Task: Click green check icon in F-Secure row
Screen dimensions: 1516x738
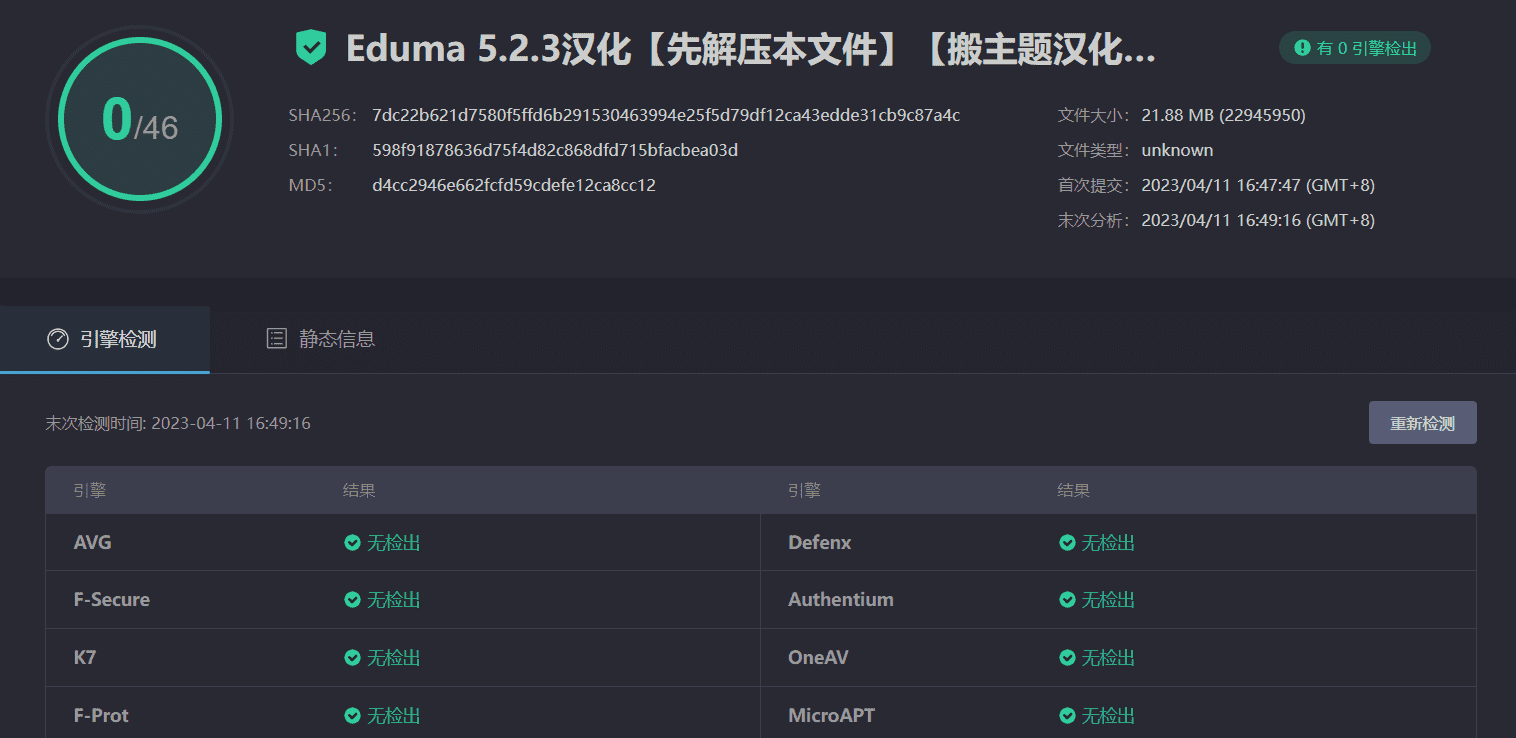Action: click(x=352, y=600)
